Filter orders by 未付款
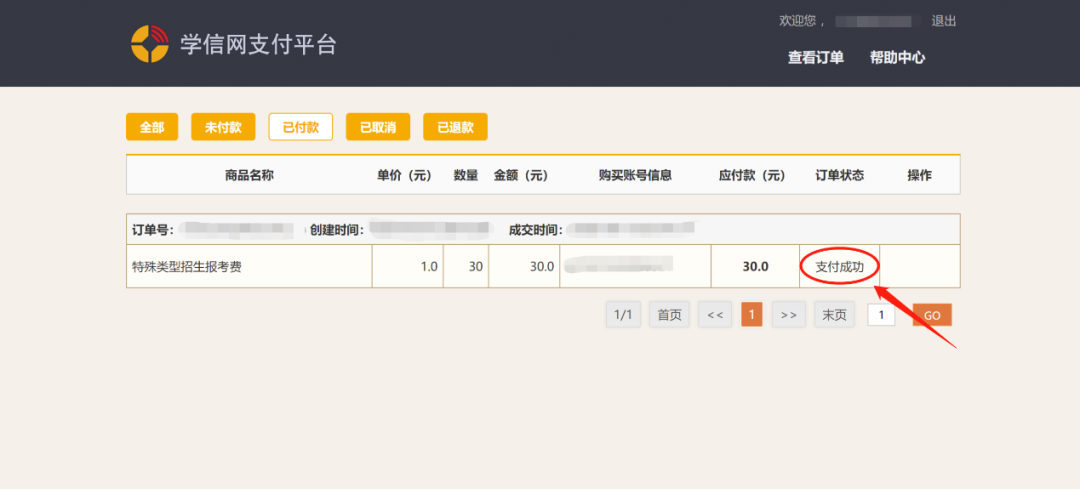1080x489 pixels. click(223, 127)
